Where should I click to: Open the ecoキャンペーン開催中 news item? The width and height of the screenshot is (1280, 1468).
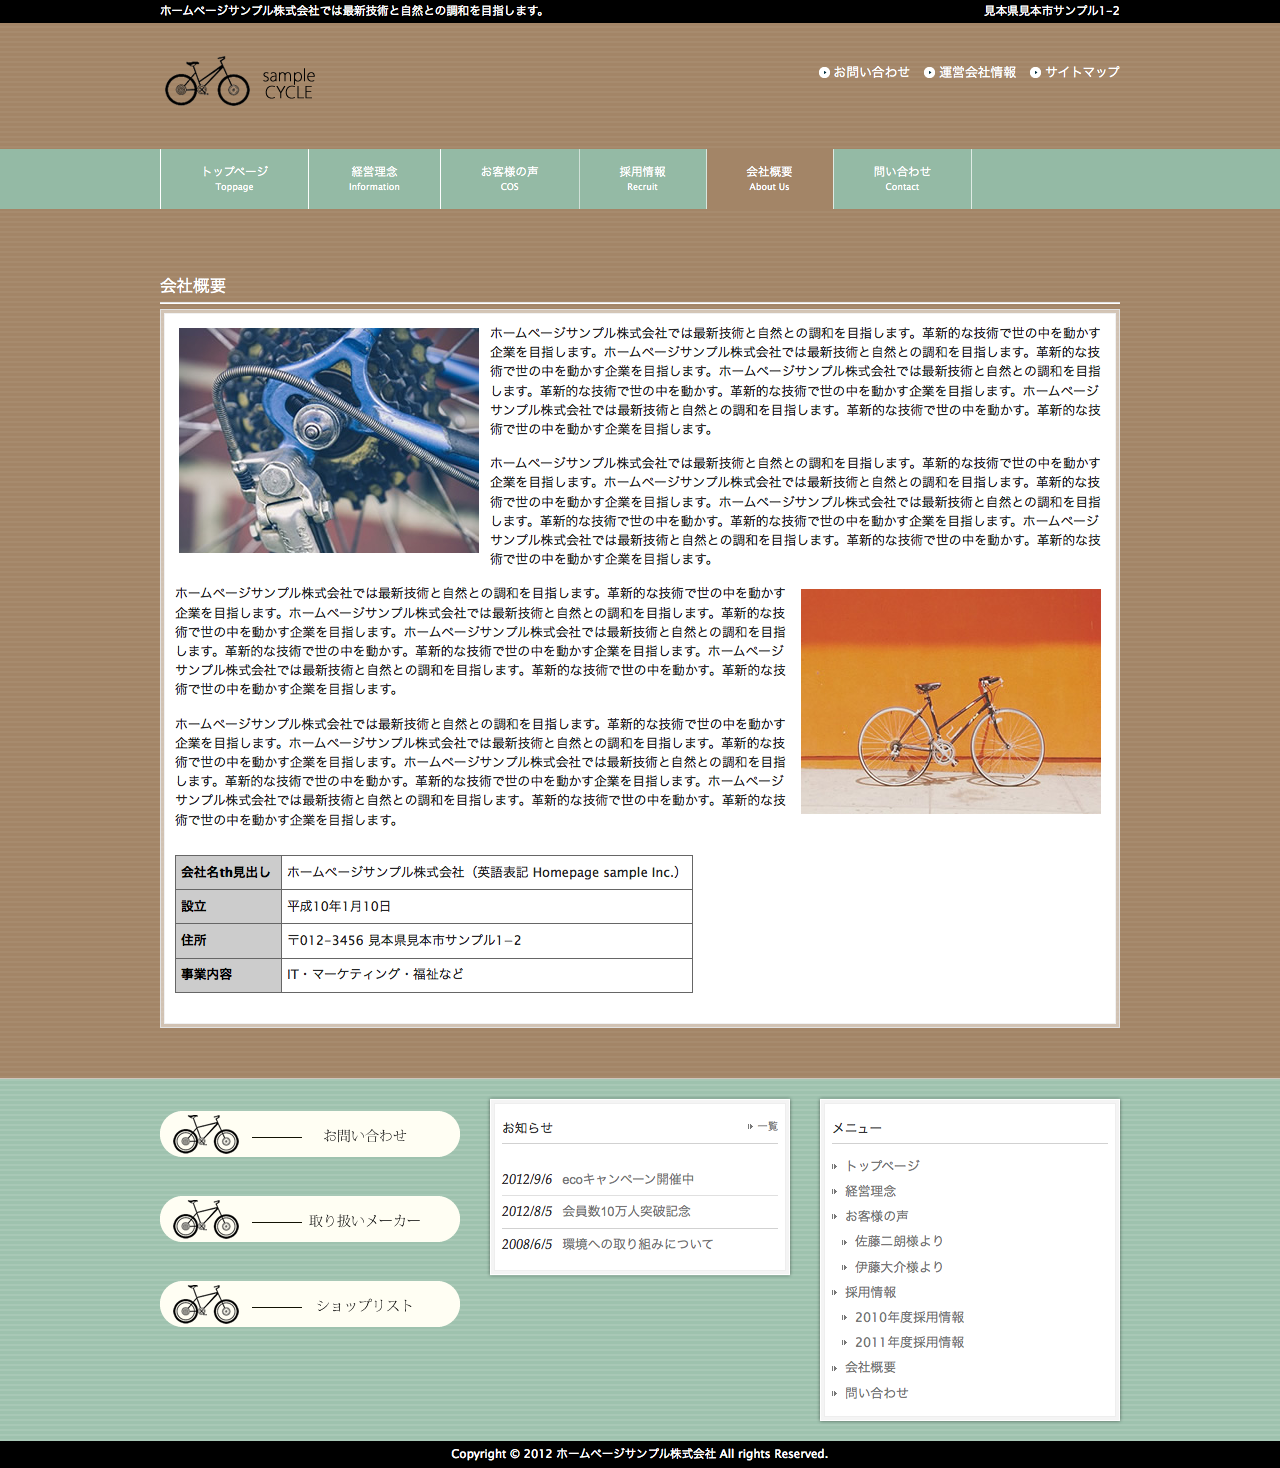point(627,1179)
